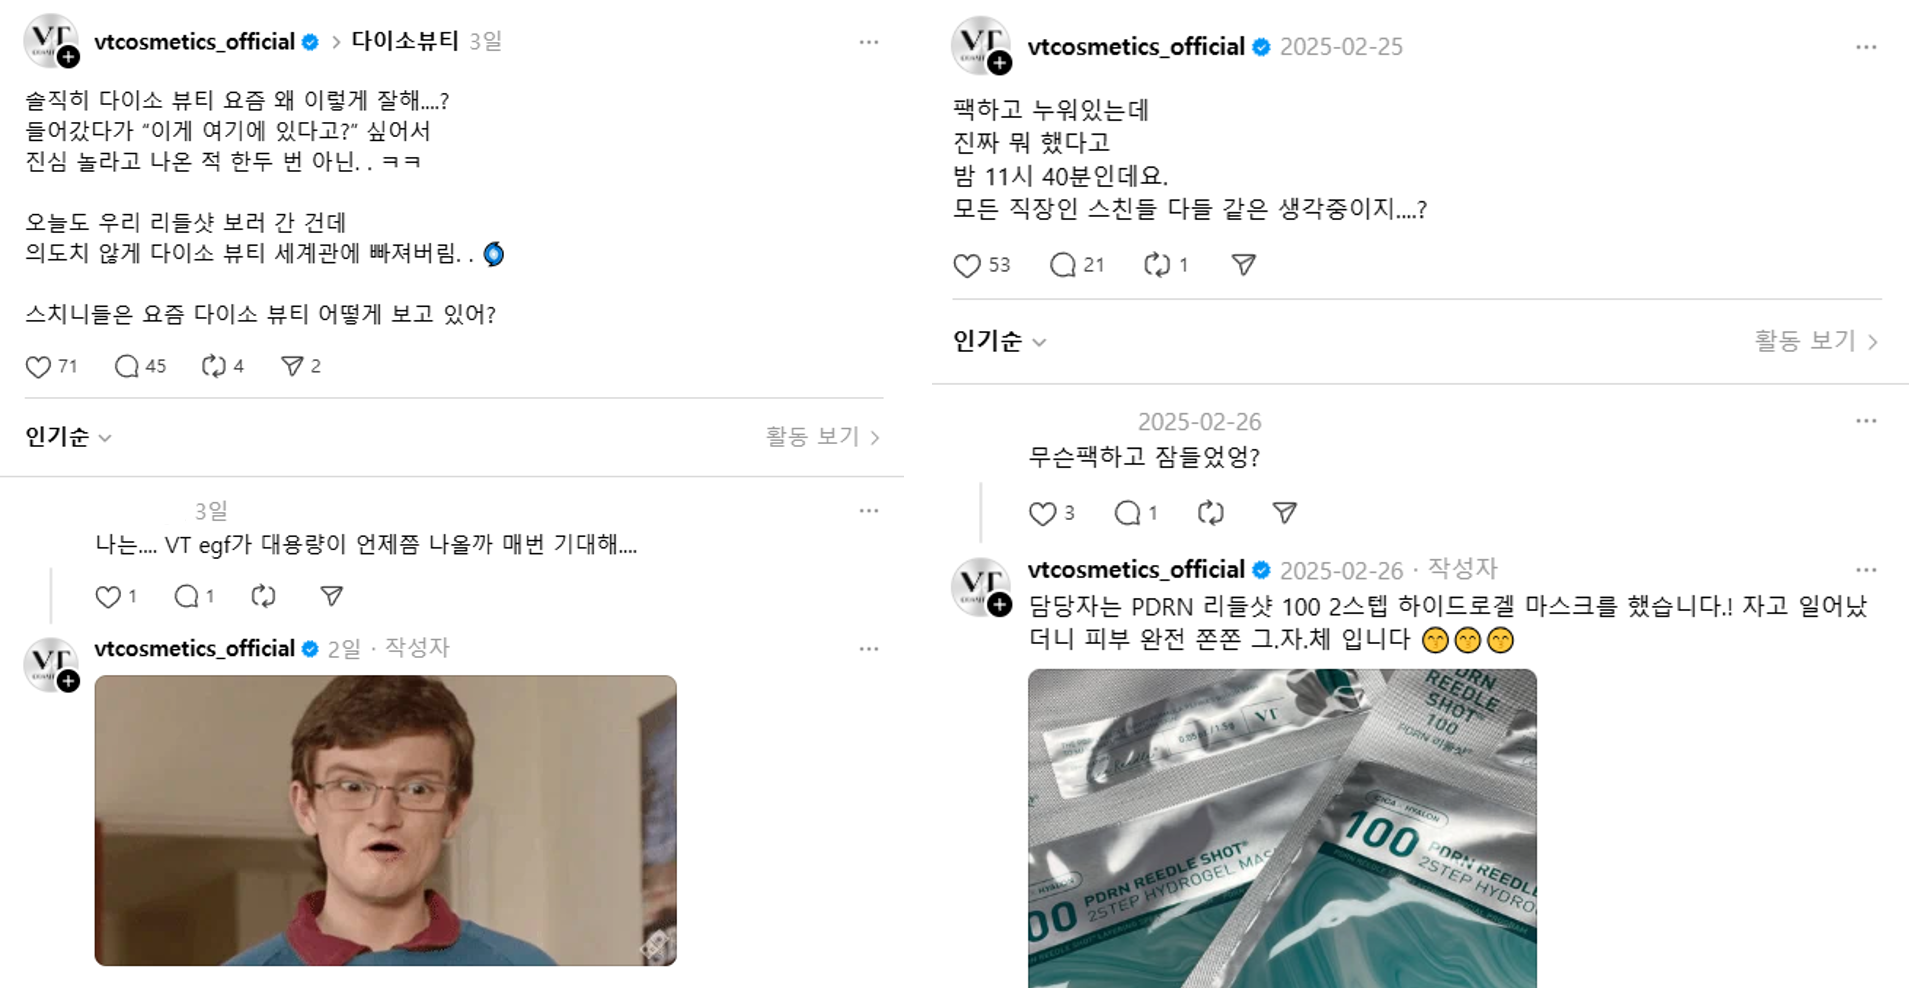Like the 2025-02-25 post with 53 hearts

click(967, 265)
